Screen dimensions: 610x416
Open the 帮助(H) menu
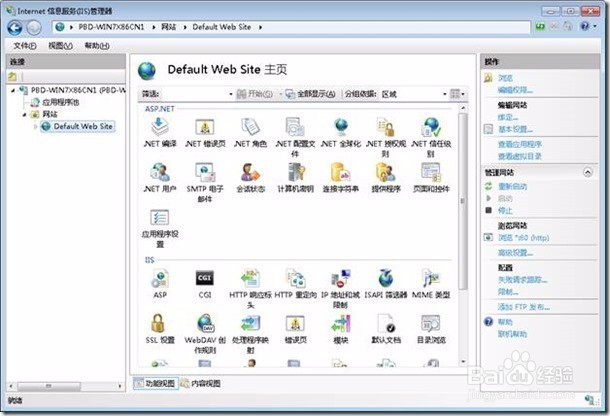click(x=97, y=46)
